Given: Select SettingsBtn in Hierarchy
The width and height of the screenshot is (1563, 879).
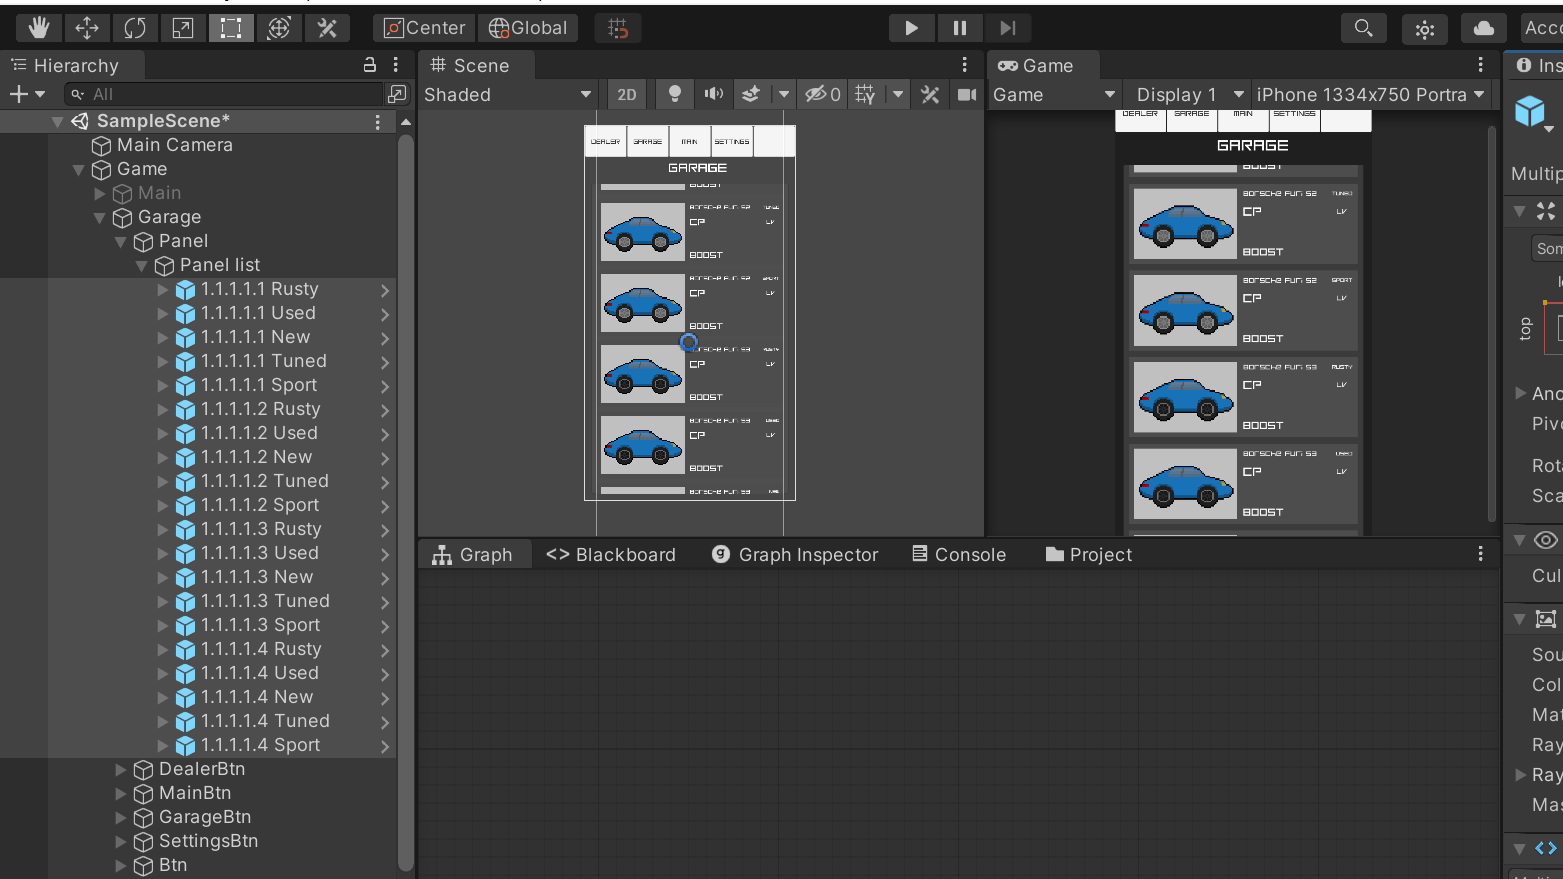Looking at the screenshot, I should click(208, 841).
